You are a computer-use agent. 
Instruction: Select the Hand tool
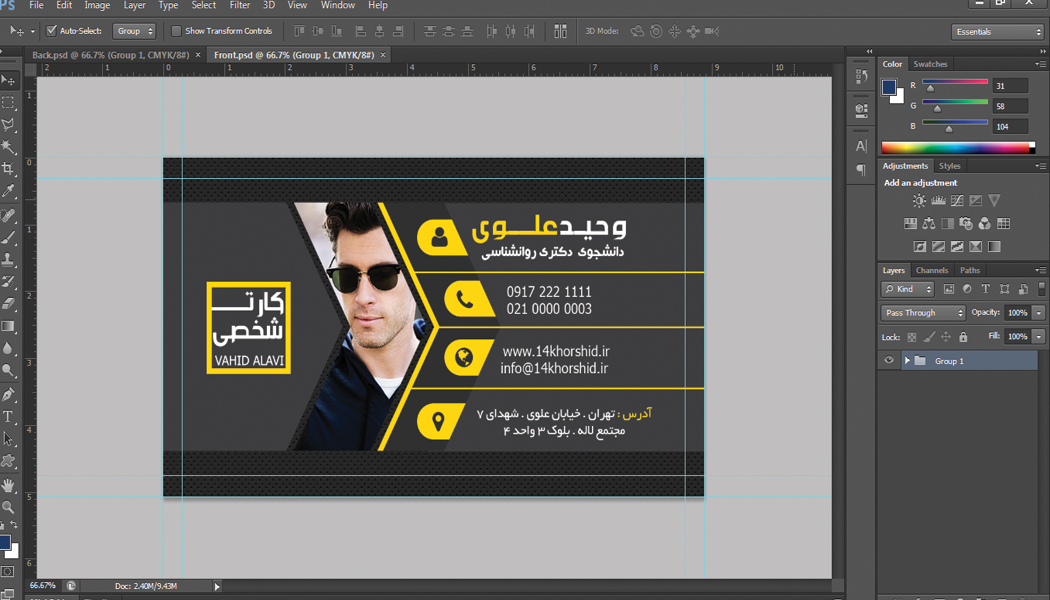click(8, 485)
